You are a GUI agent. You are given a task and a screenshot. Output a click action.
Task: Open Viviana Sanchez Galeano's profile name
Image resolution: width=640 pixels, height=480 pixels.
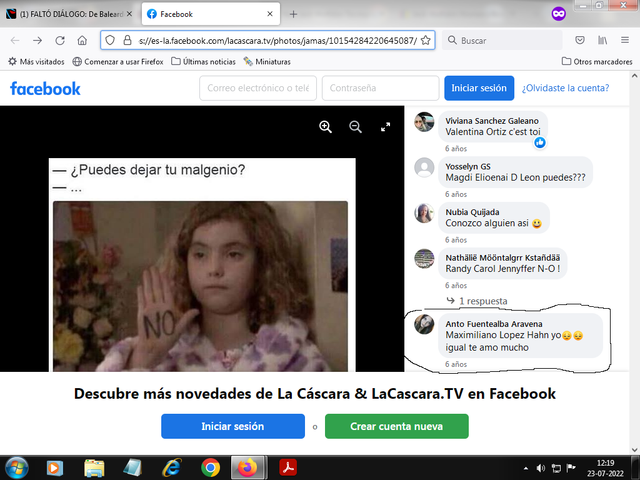[492, 121]
